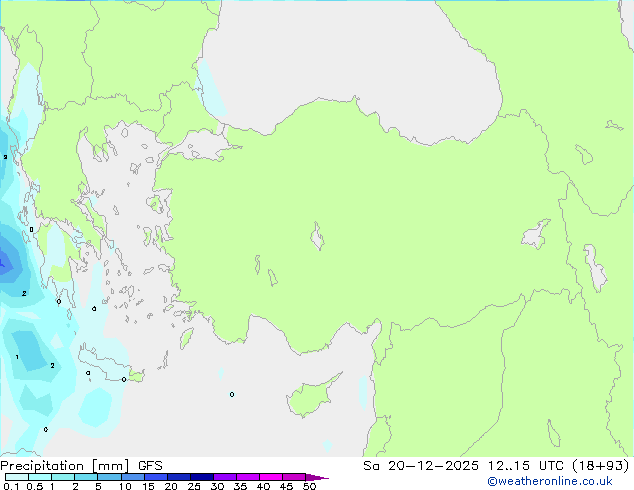Click the legend label '30'
The image size is (634, 490).
point(217,486)
